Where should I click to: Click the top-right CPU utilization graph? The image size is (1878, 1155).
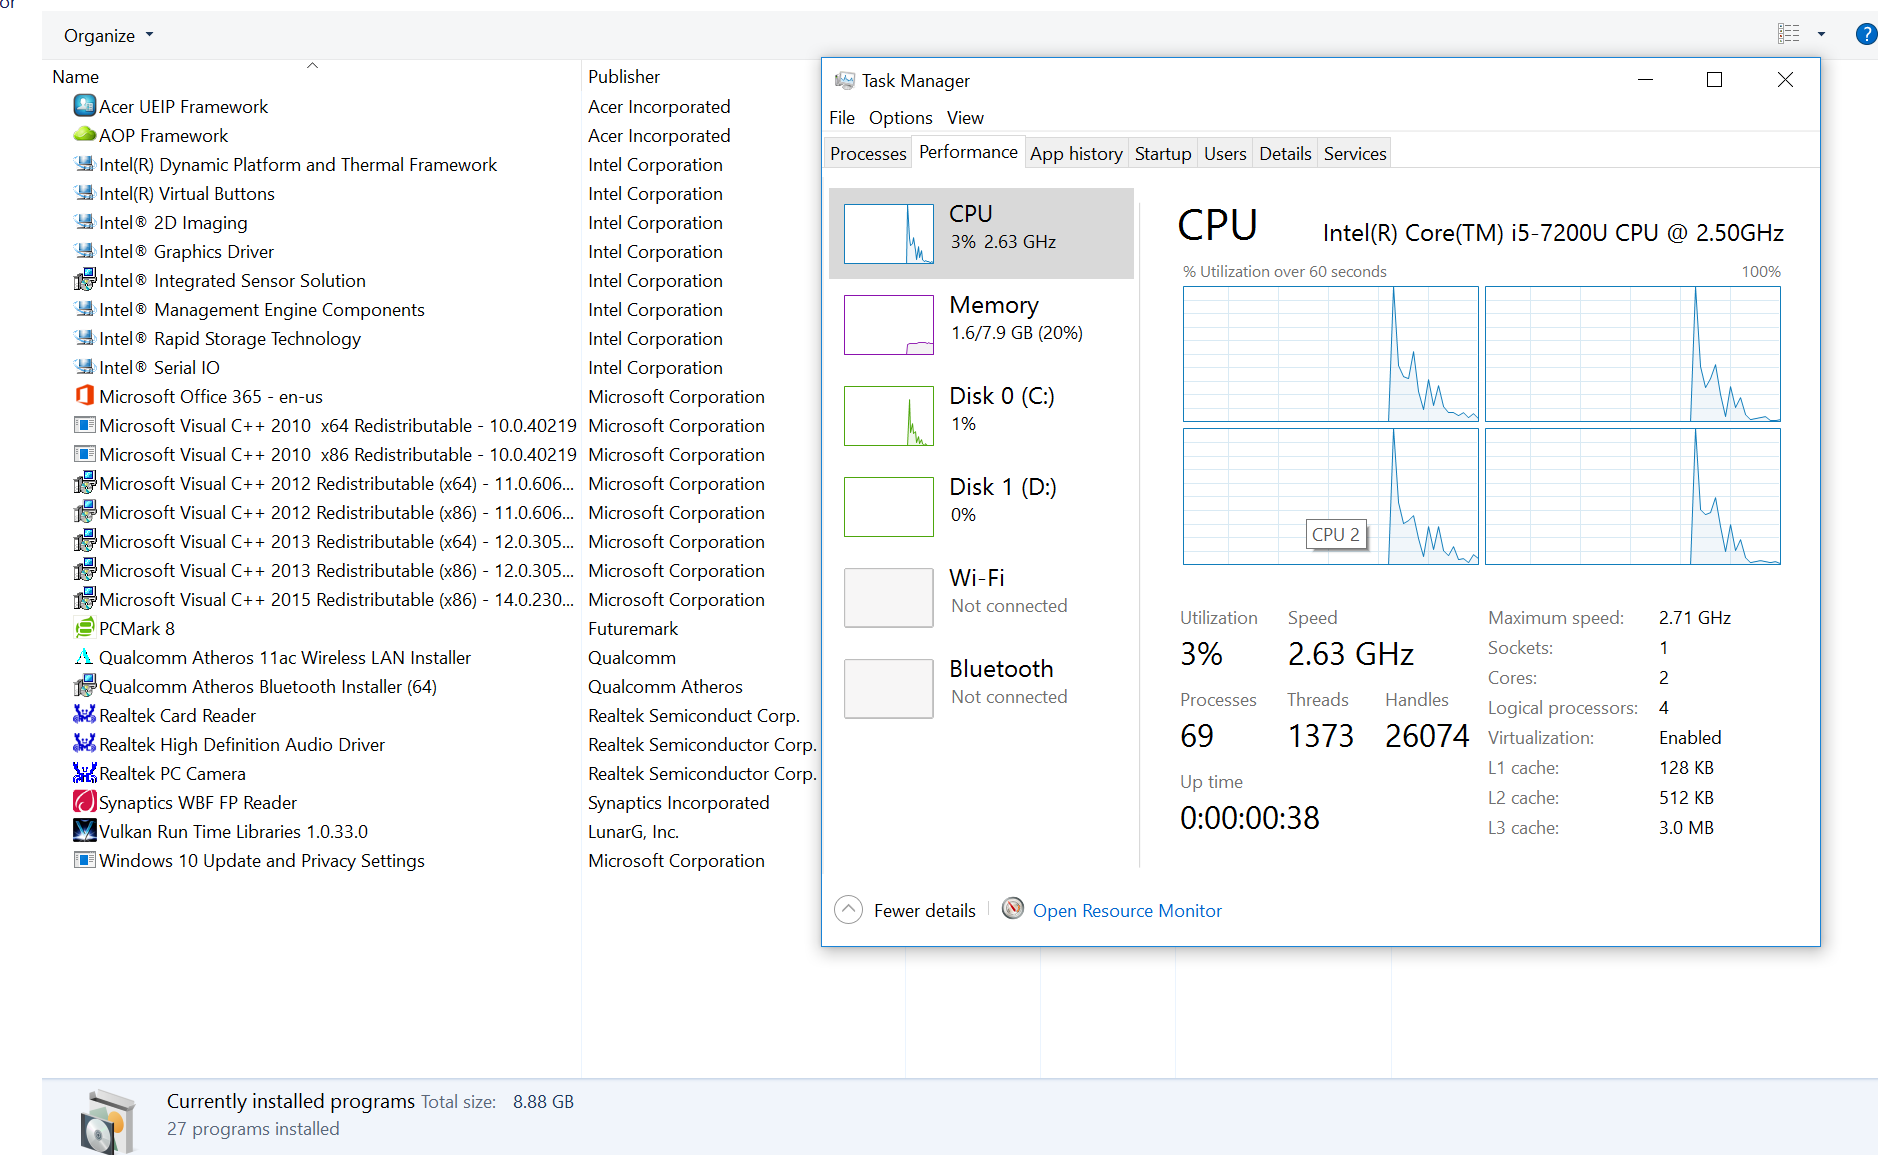pyautogui.click(x=1633, y=354)
